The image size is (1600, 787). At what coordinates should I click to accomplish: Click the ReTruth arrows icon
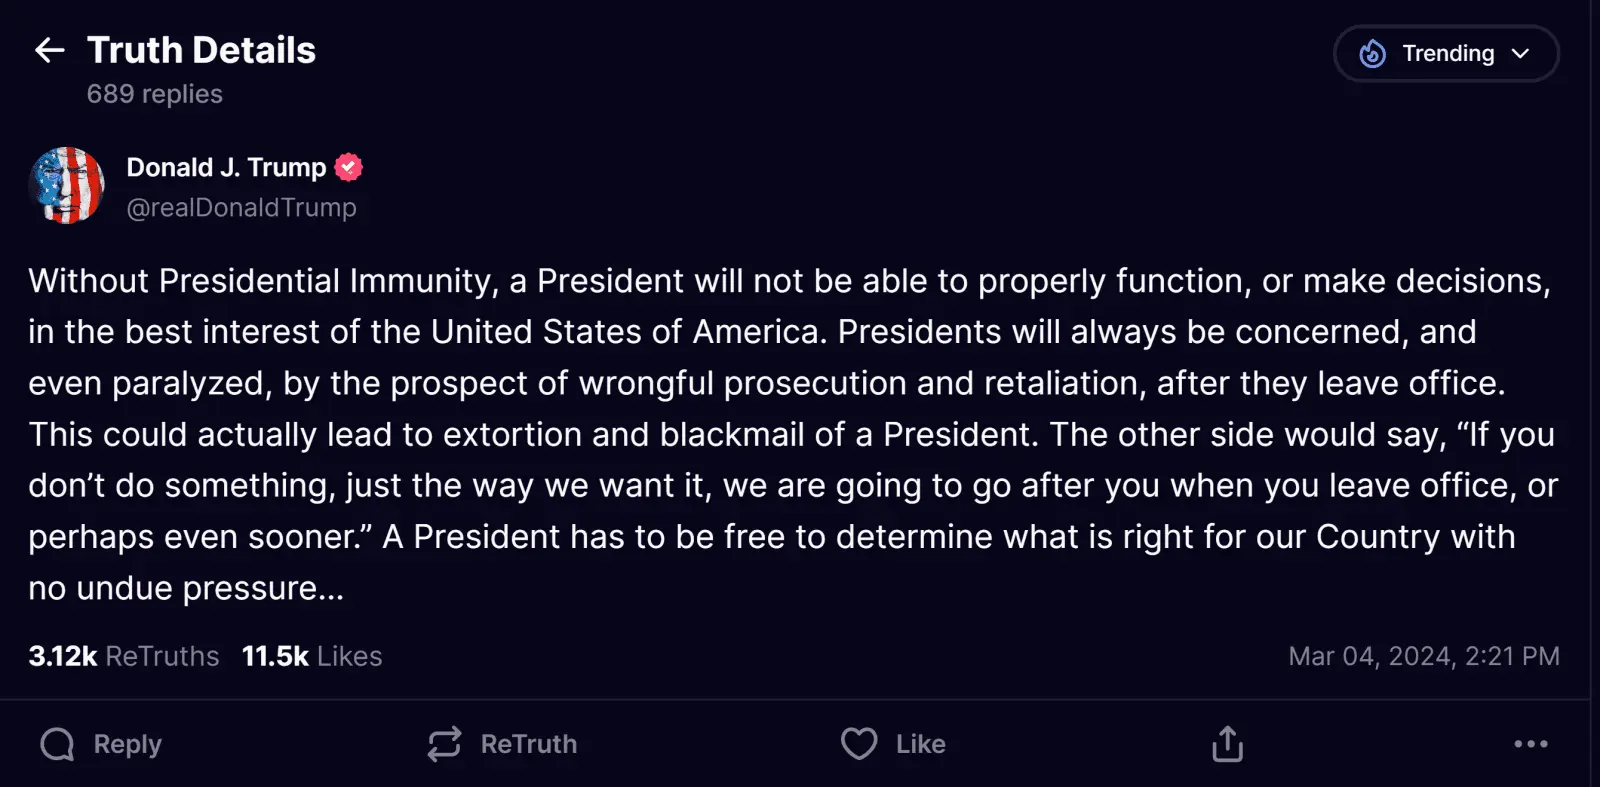click(445, 744)
